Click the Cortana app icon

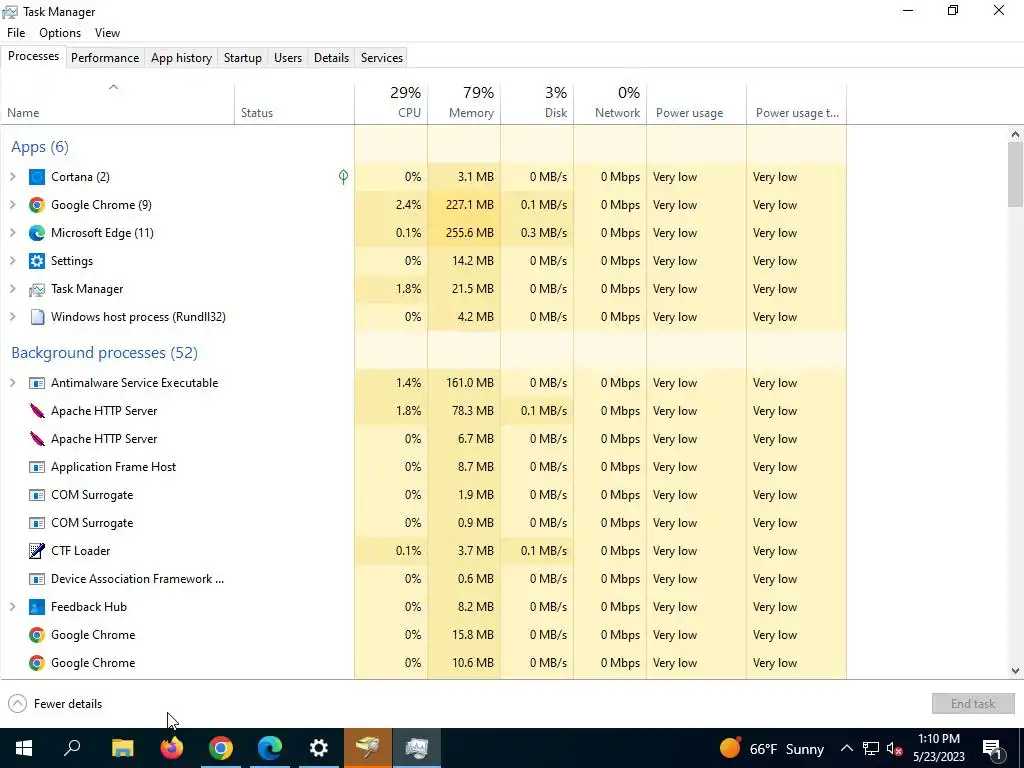coord(37,177)
